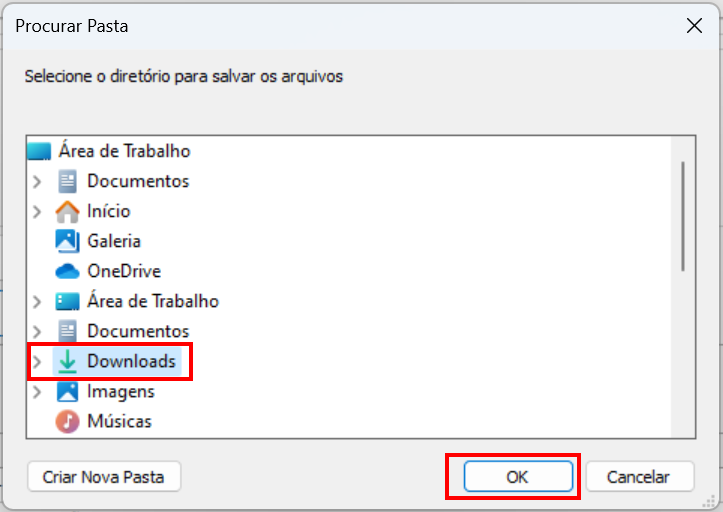Select the OneDrive cloud icon
This screenshot has height=512, width=723.
[67, 271]
